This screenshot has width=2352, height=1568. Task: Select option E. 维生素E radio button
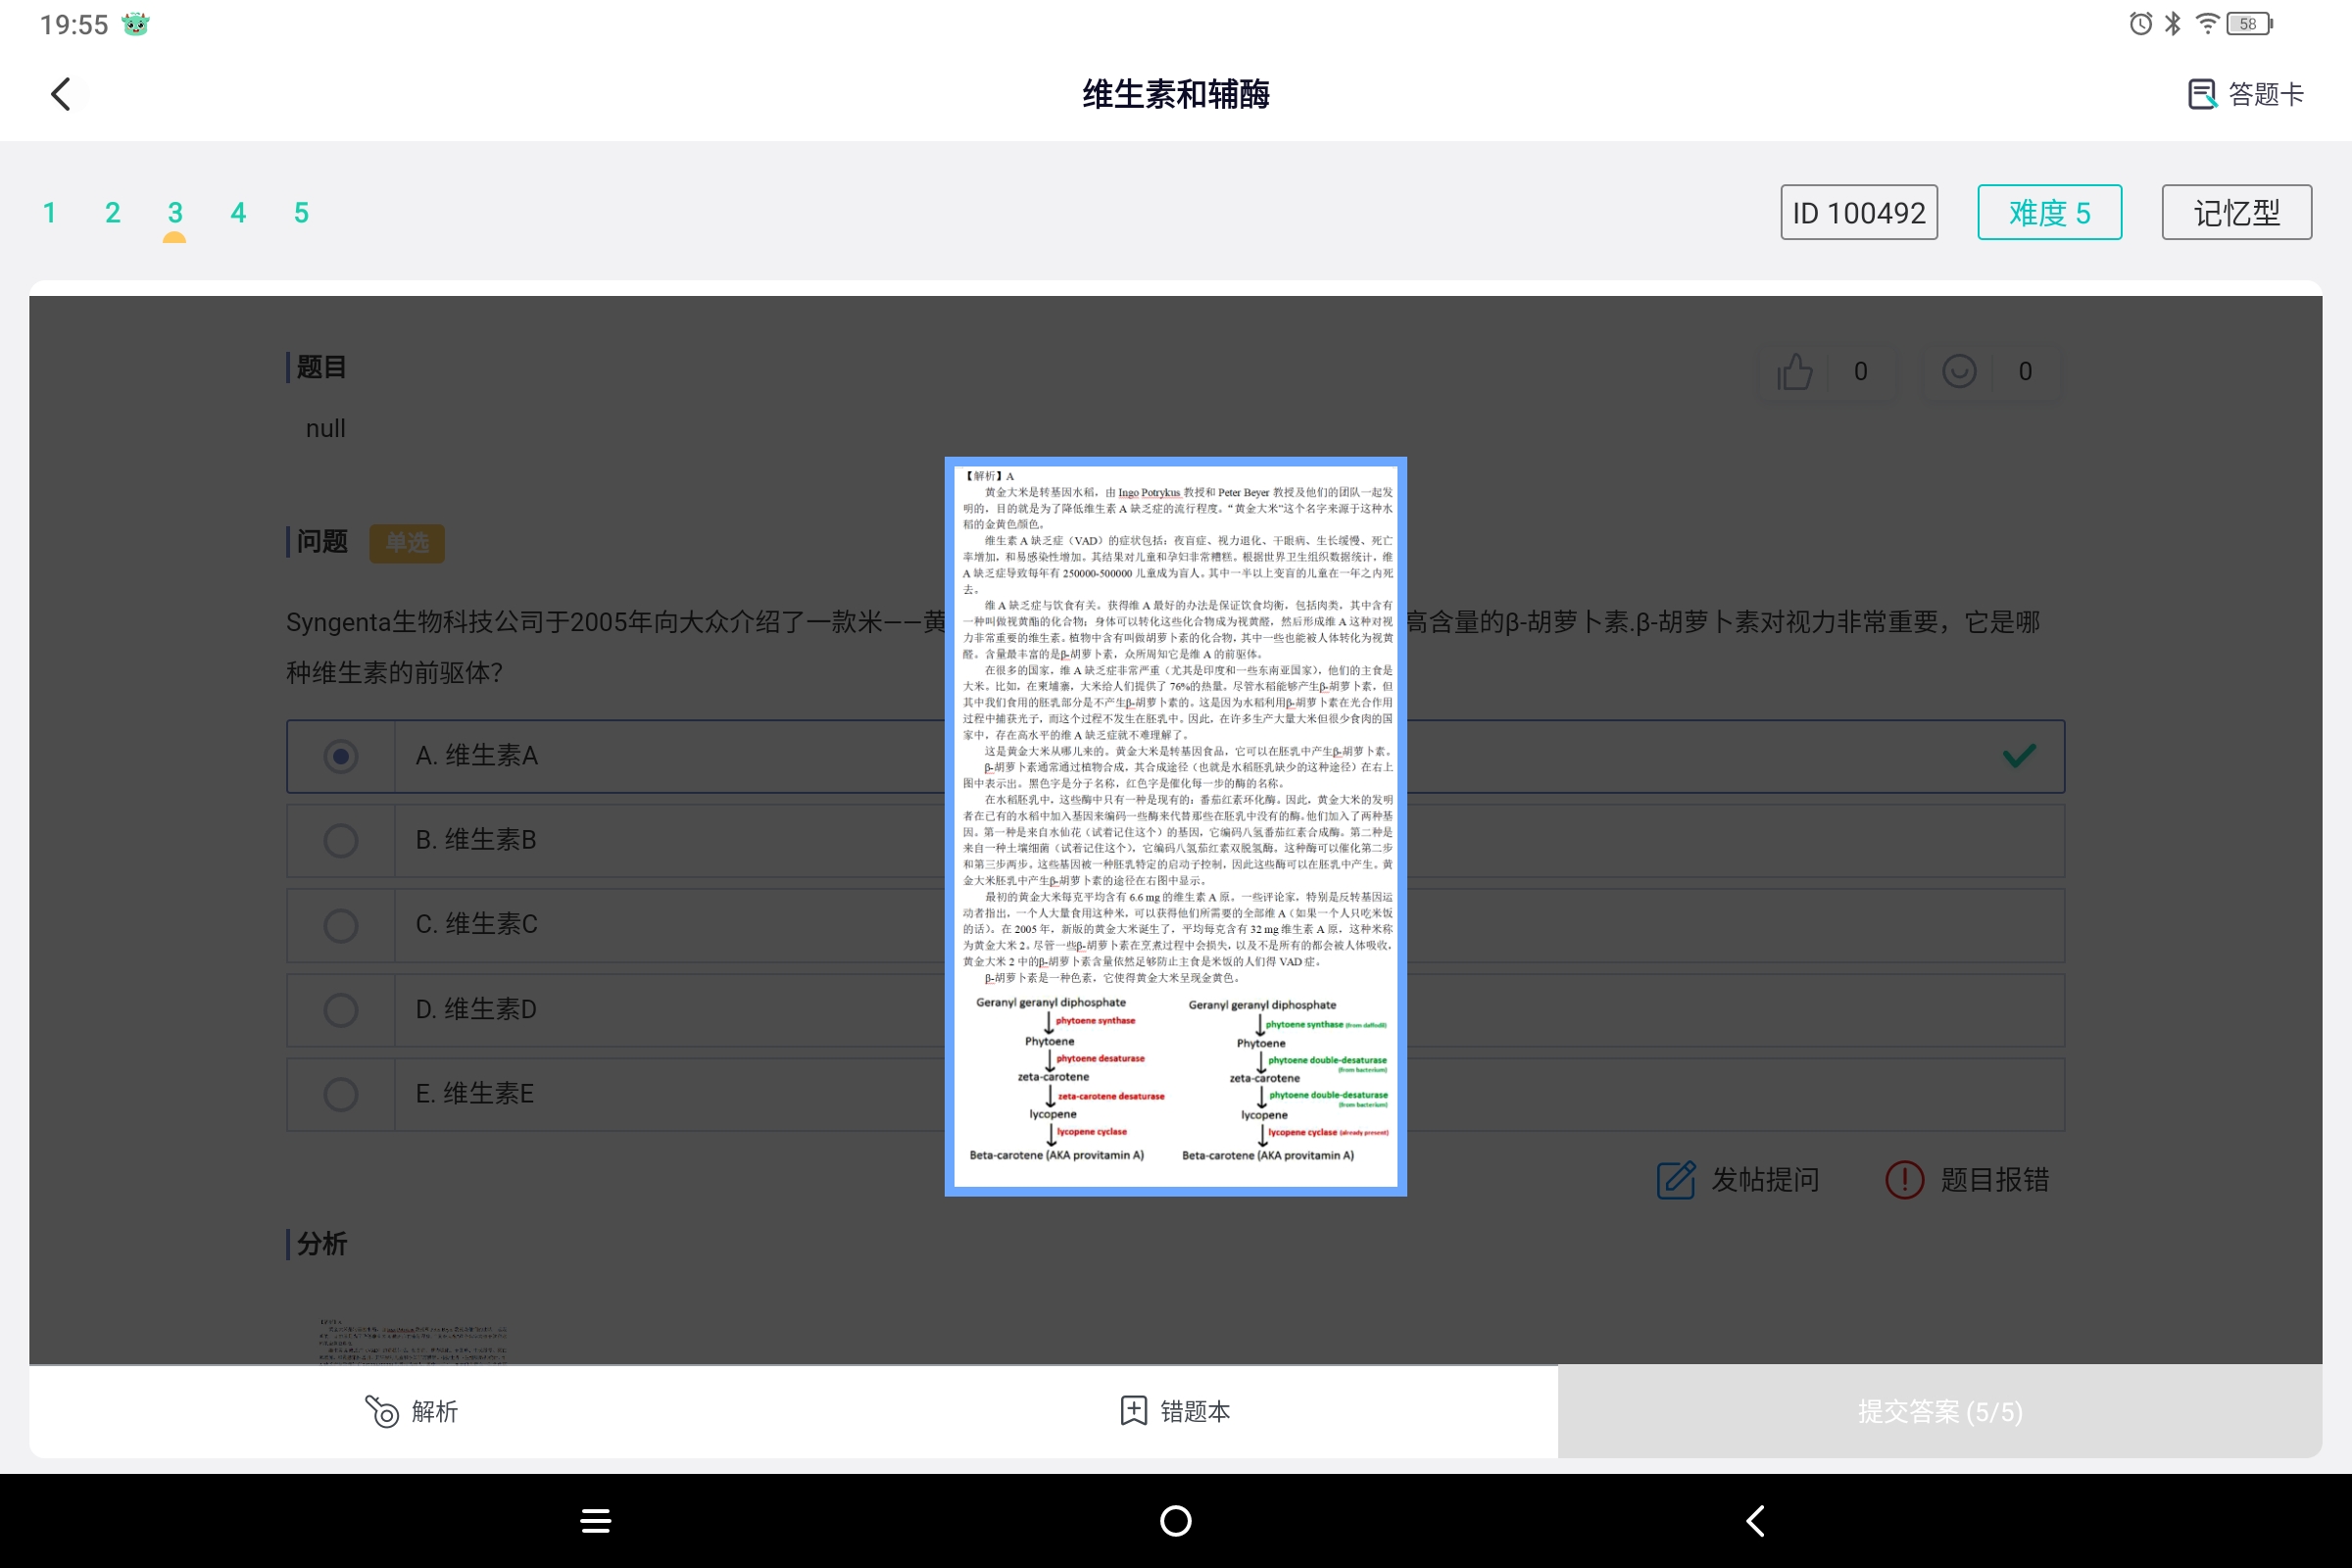(x=341, y=1094)
